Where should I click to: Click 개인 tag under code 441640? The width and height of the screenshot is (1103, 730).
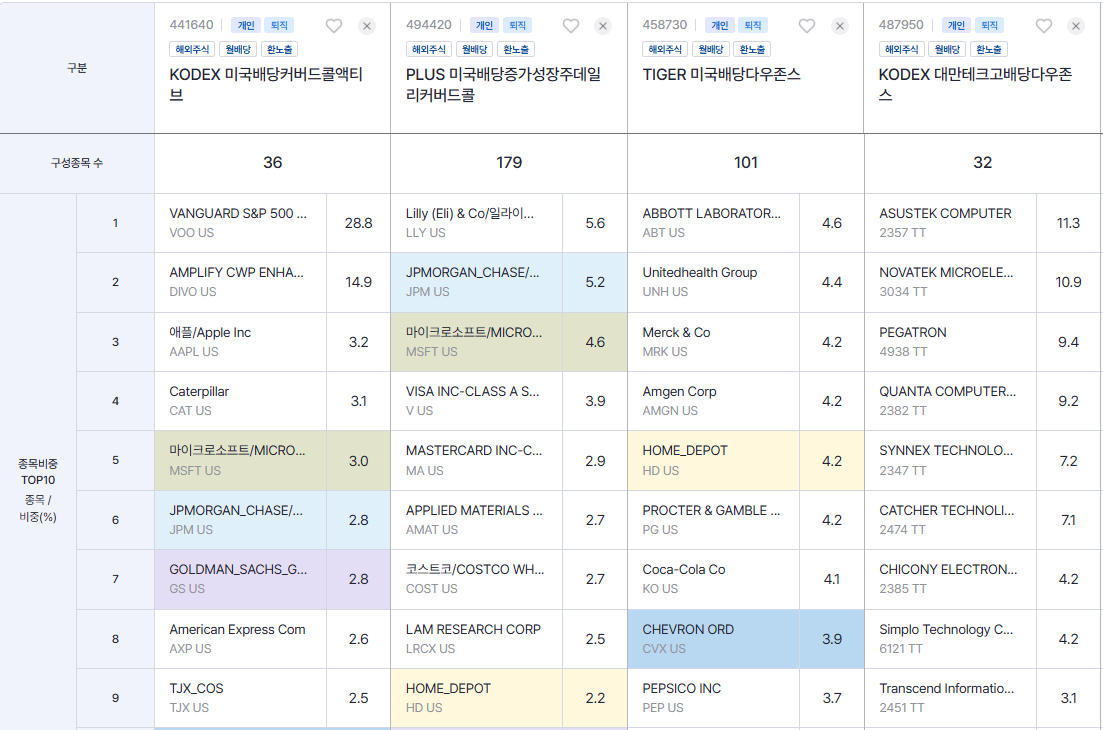[246, 25]
